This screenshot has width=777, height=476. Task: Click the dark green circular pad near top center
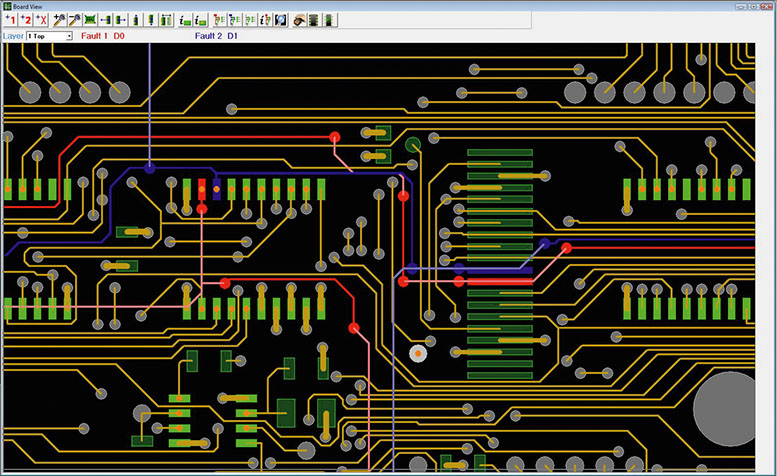coord(412,145)
